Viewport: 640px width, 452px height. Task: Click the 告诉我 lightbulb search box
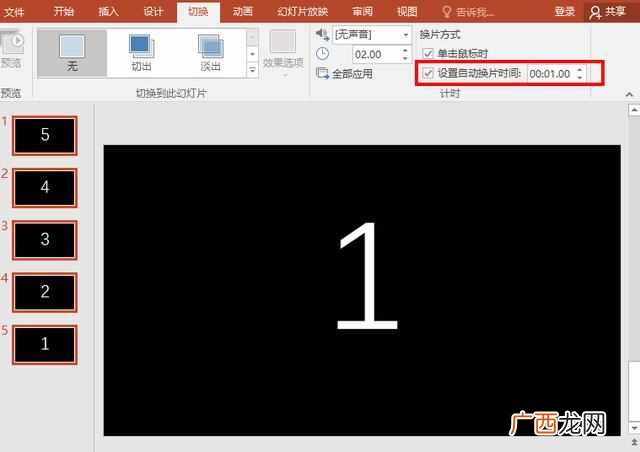point(468,12)
